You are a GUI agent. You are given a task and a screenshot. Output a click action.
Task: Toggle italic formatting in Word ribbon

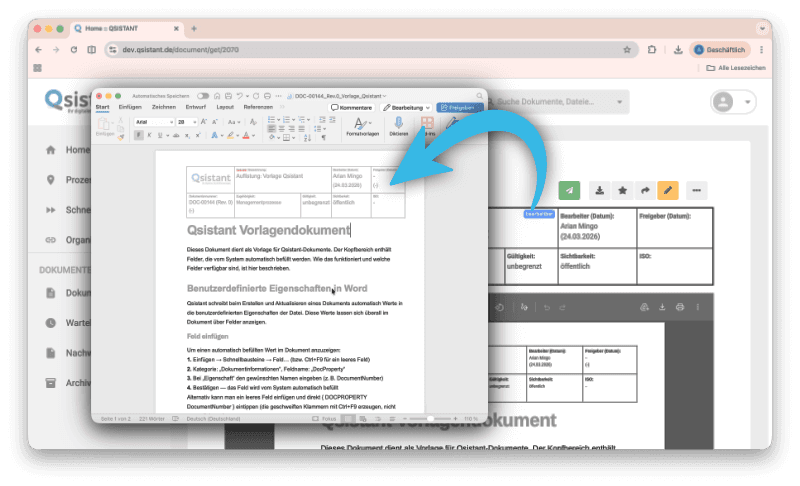(148, 135)
